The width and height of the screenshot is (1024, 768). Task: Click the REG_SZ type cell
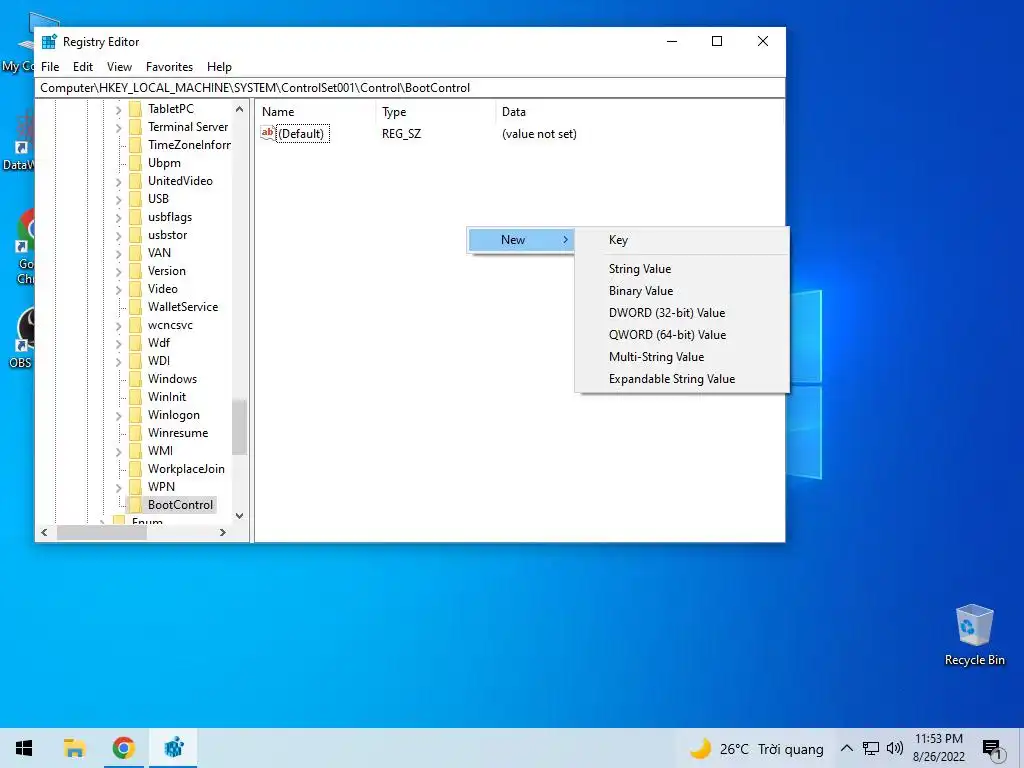(x=402, y=134)
